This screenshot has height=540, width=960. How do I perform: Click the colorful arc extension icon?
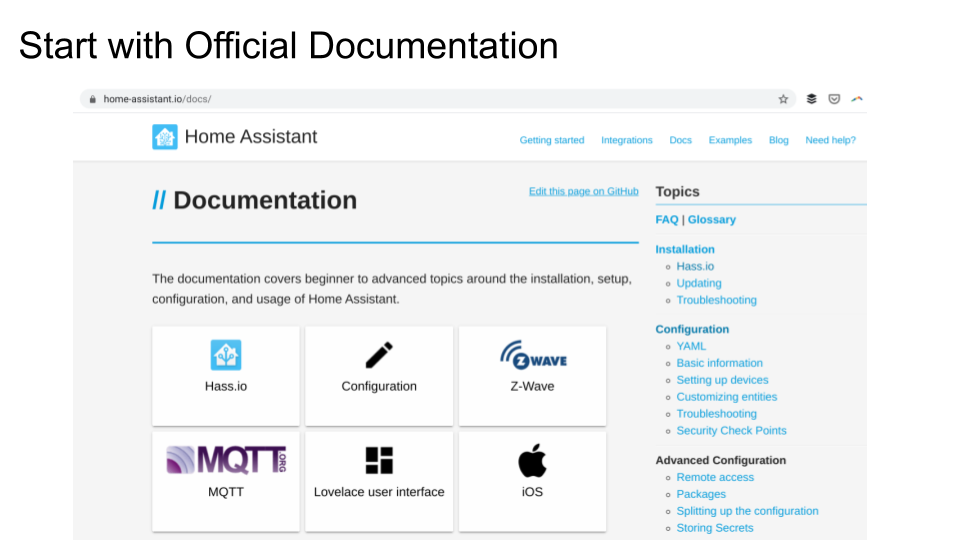pyautogui.click(x=857, y=99)
